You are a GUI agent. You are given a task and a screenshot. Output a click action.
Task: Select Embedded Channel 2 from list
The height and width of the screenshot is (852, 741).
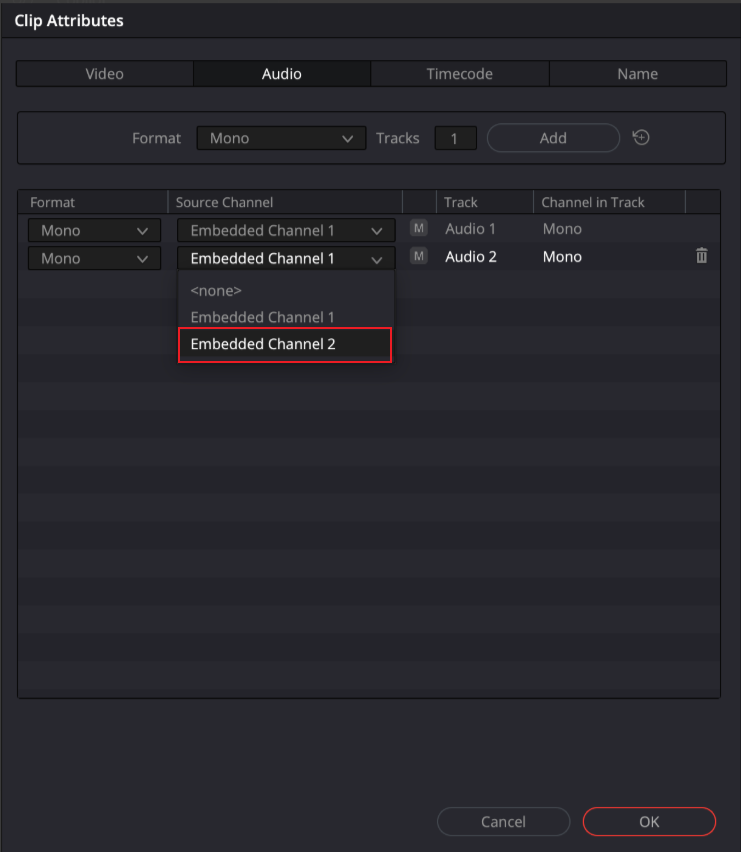(x=284, y=345)
